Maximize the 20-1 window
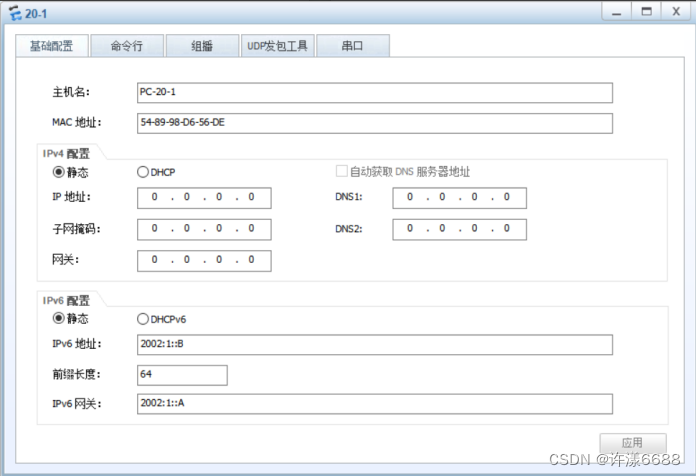The width and height of the screenshot is (696, 476). (x=647, y=12)
